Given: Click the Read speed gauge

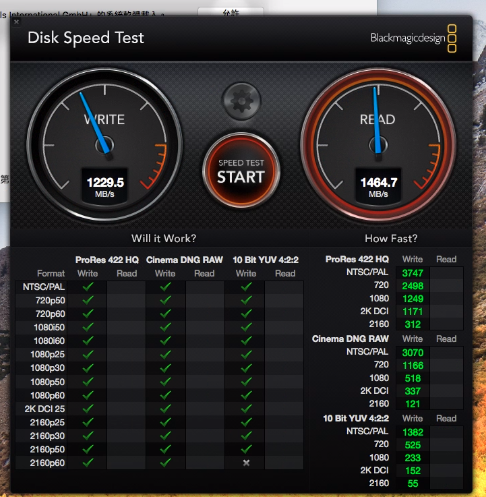Looking at the screenshot, I should [378, 145].
